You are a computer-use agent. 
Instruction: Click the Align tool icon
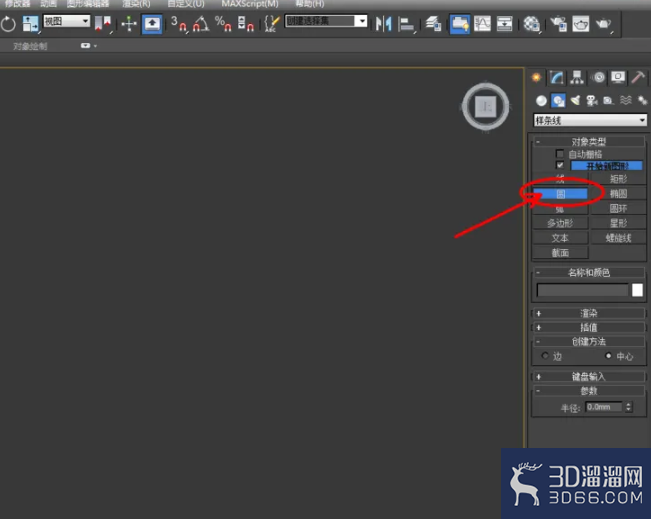pos(406,24)
